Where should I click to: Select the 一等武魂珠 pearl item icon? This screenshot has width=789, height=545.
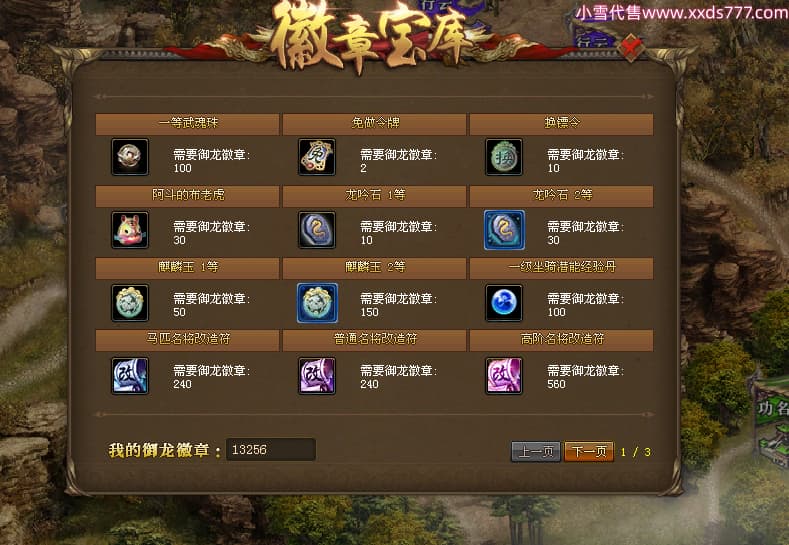(130, 157)
